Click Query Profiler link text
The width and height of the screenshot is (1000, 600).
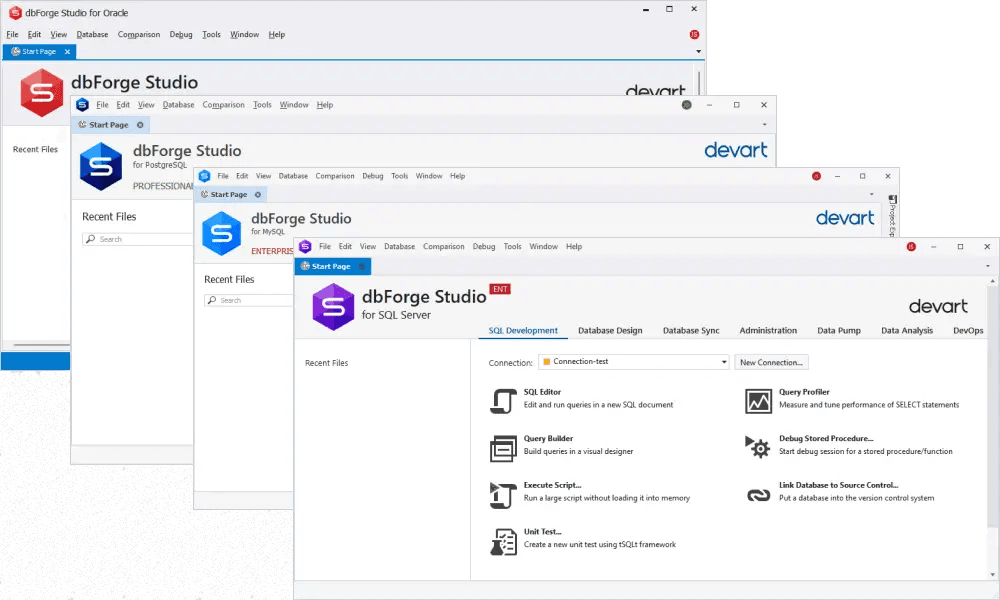pyautogui.click(x=804, y=392)
